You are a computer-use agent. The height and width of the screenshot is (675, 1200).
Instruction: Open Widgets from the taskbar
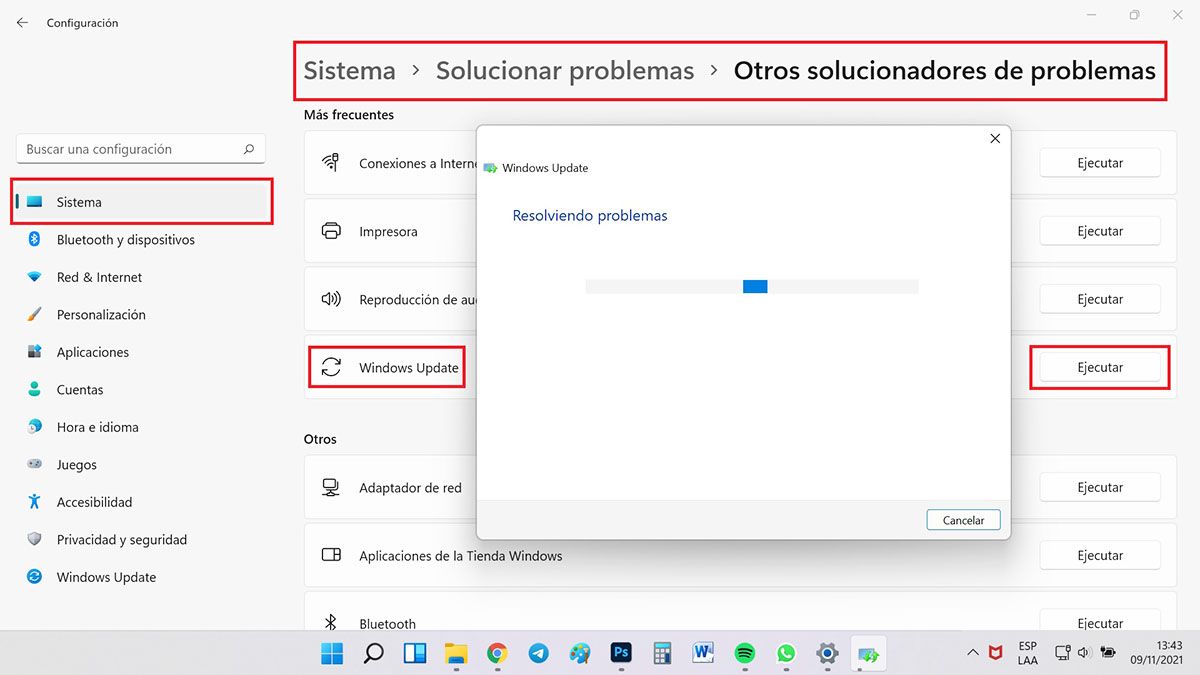415,653
